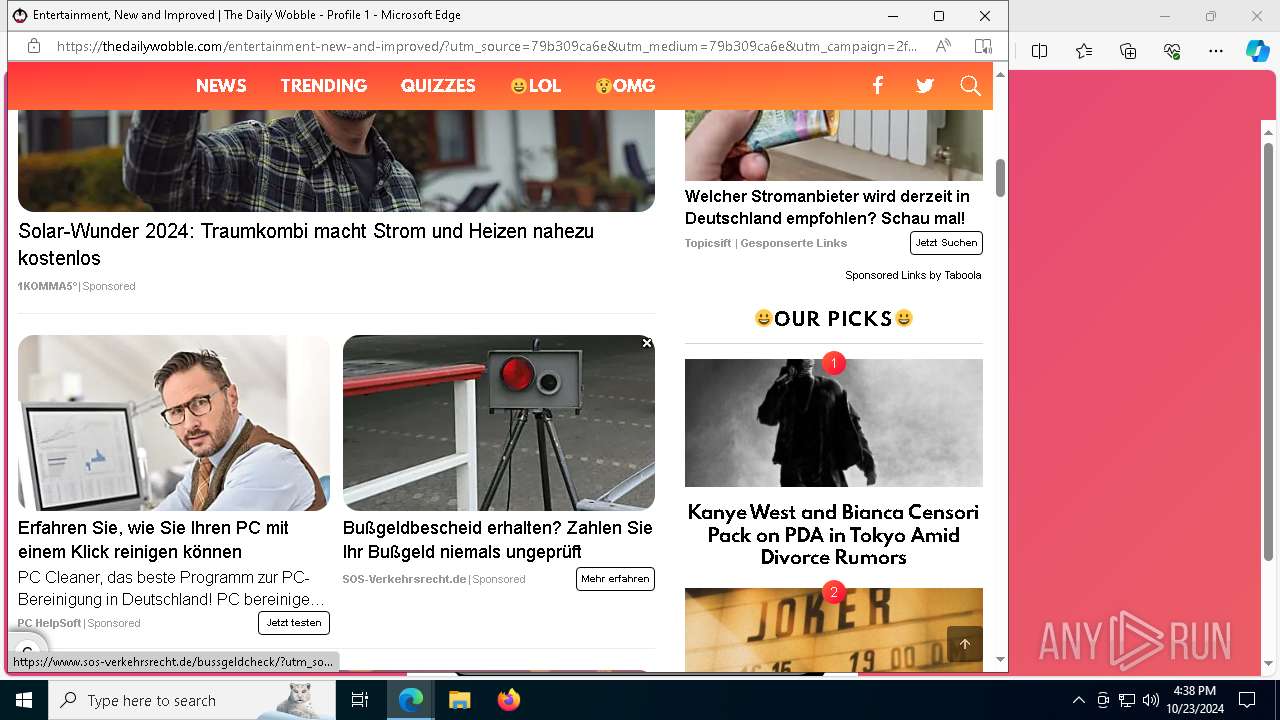Click the Kanye West pick thumbnail
The height and width of the screenshot is (720, 1280).
click(834, 423)
